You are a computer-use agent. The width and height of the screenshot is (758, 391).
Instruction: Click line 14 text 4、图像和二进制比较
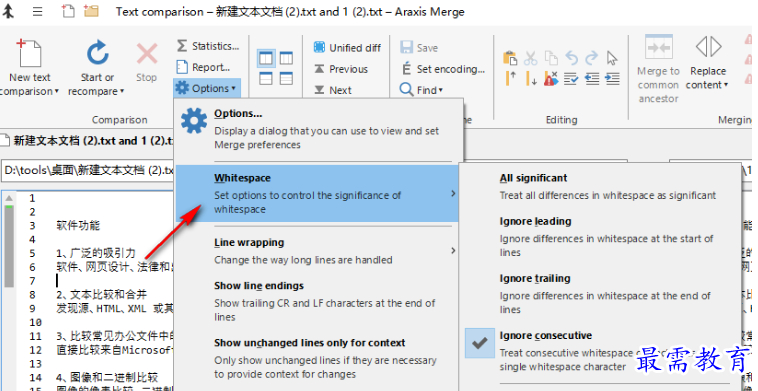(x=107, y=377)
